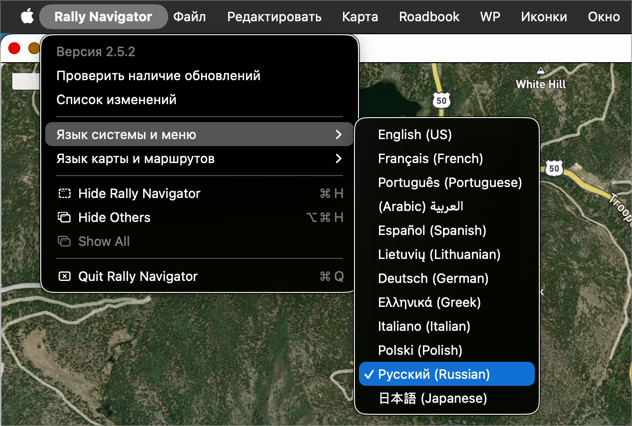Open the WP menu
The image size is (632, 426).
(490, 17)
